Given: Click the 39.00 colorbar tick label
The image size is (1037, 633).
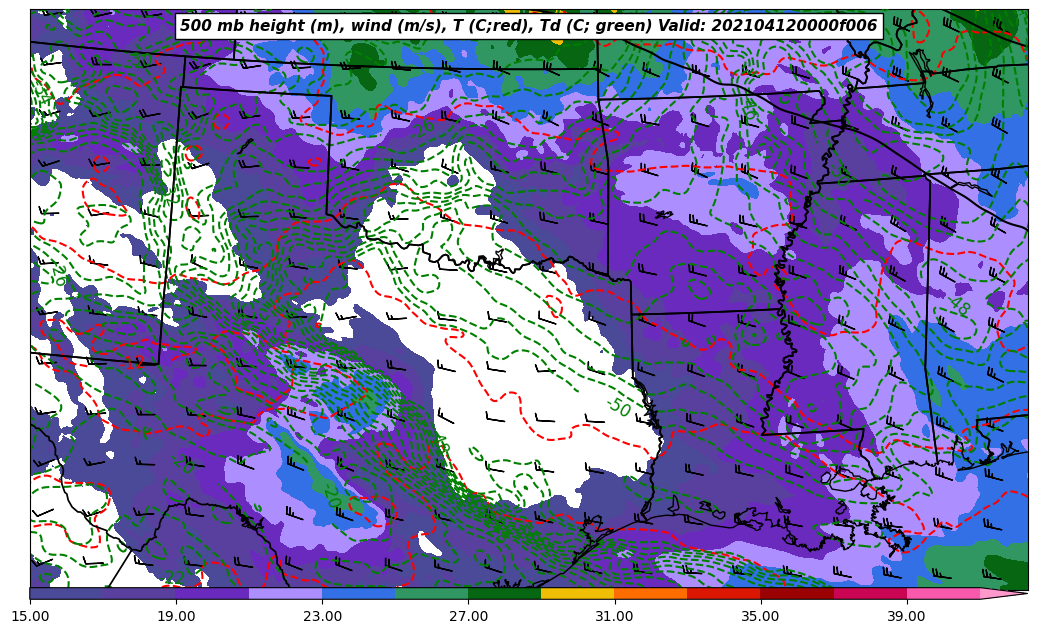Looking at the screenshot, I should point(906,616).
